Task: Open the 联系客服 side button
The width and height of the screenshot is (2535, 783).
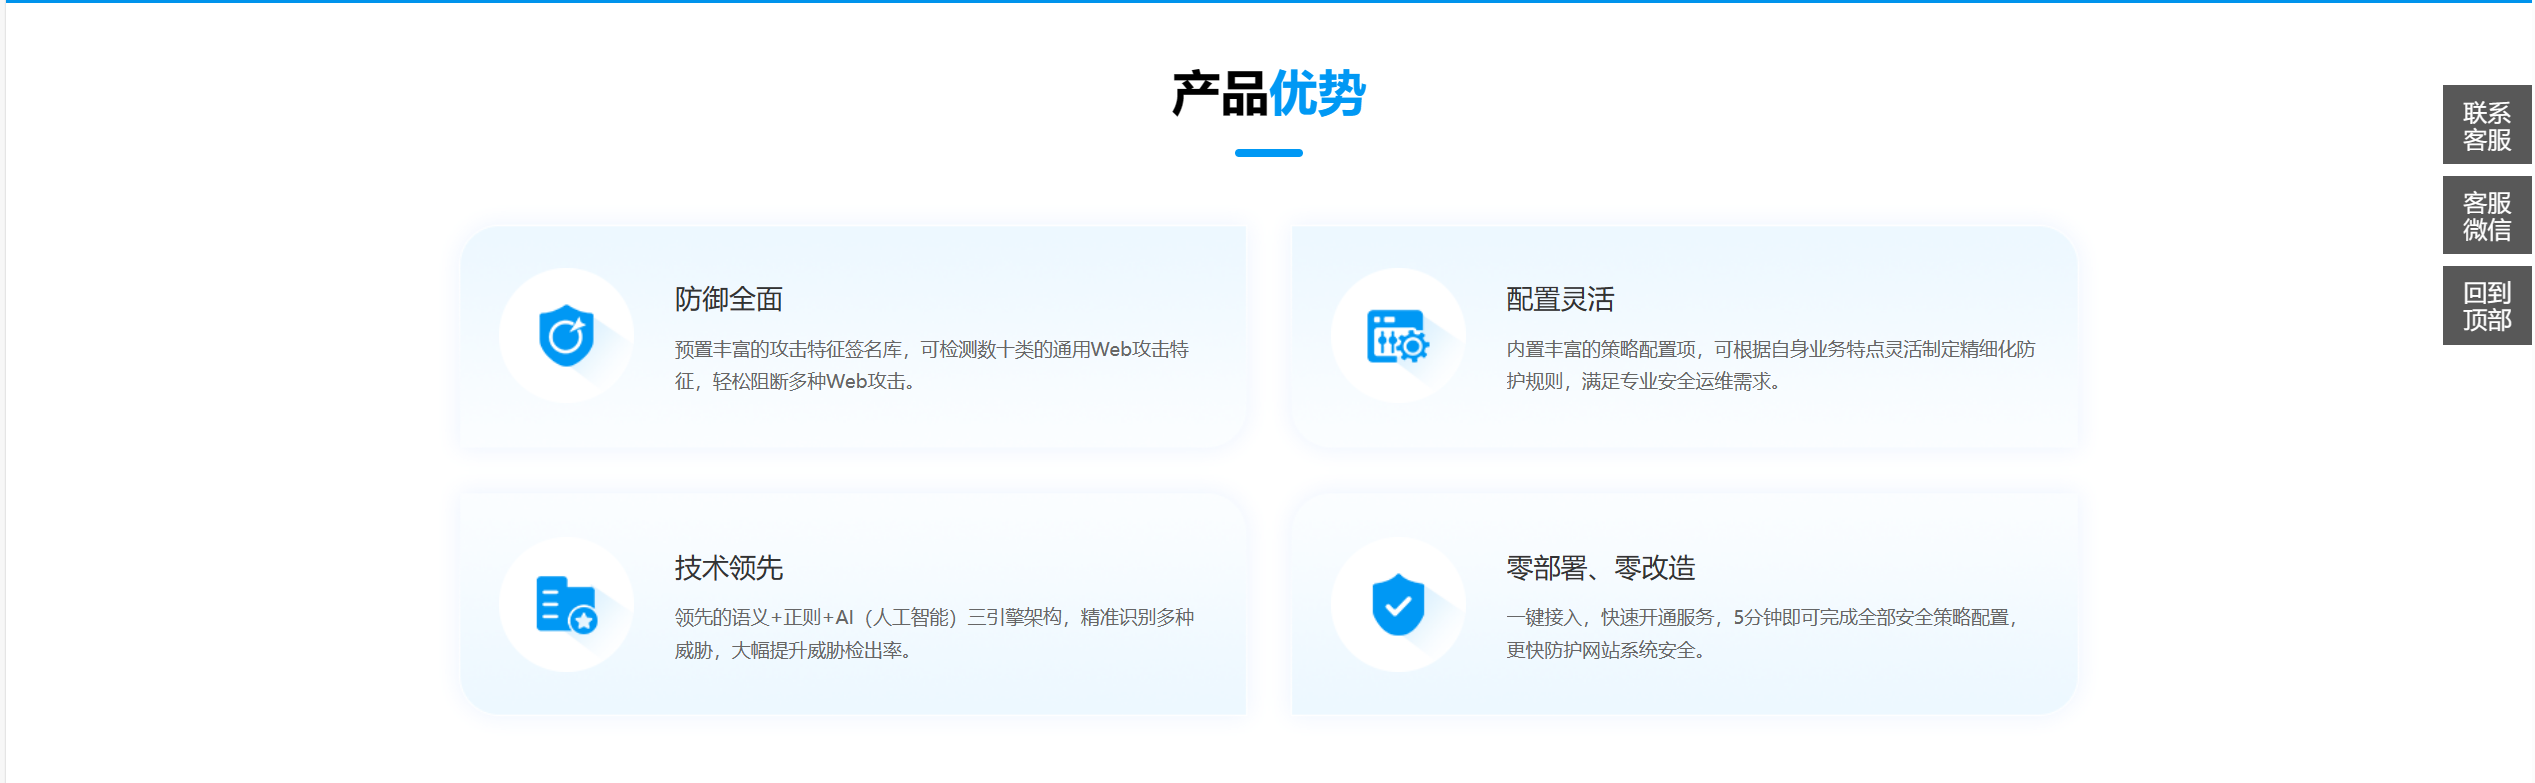Action: (x=2485, y=126)
